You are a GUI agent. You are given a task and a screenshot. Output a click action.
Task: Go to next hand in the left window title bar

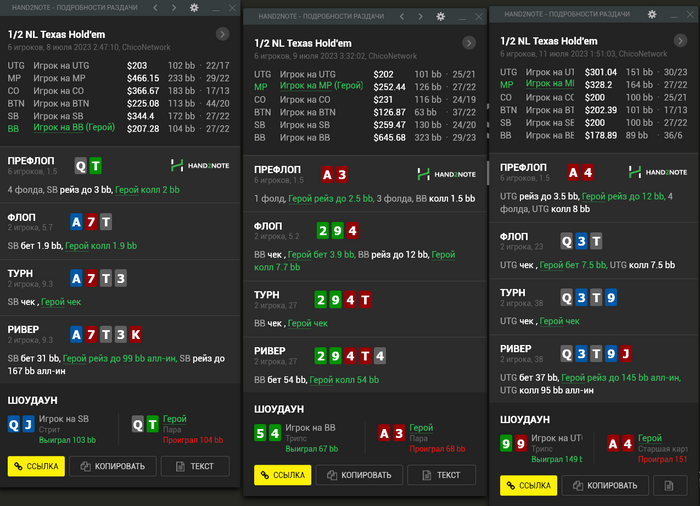(174, 8)
